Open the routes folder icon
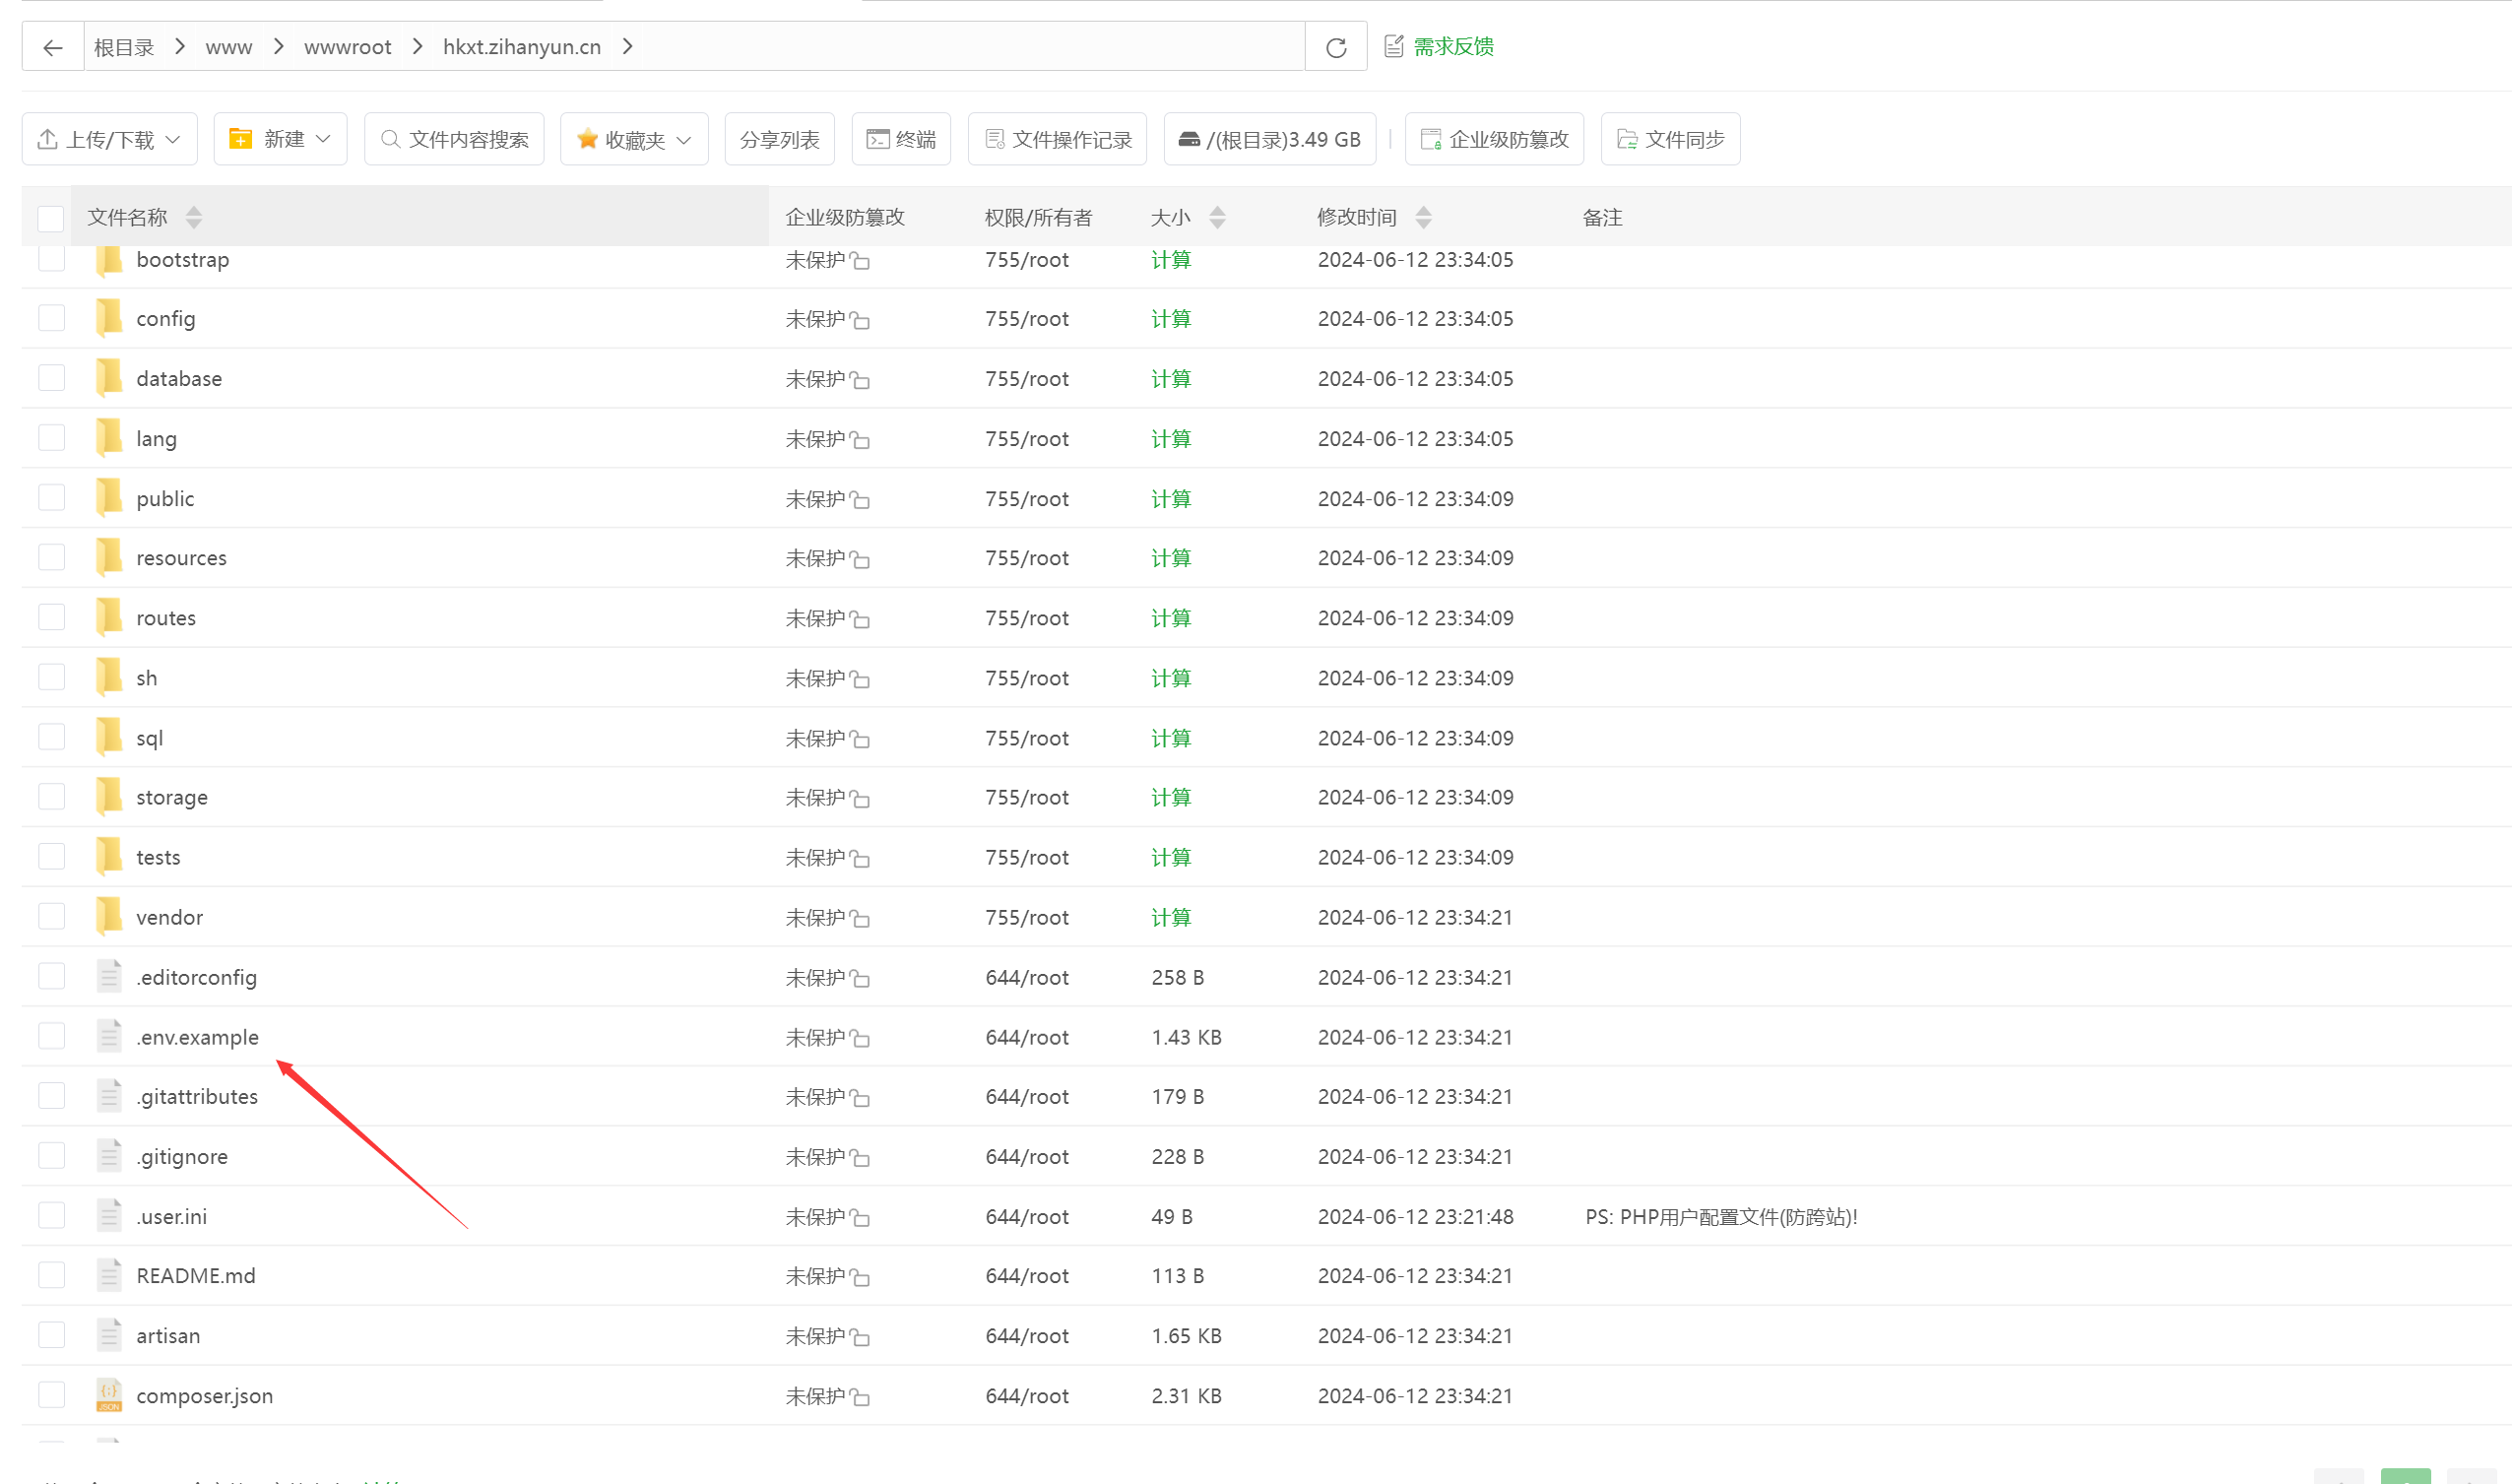The height and width of the screenshot is (1484, 2512). coord(109,618)
